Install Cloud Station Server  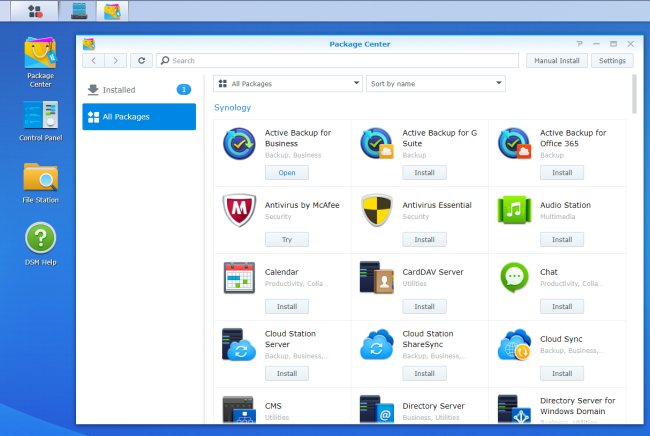287,373
